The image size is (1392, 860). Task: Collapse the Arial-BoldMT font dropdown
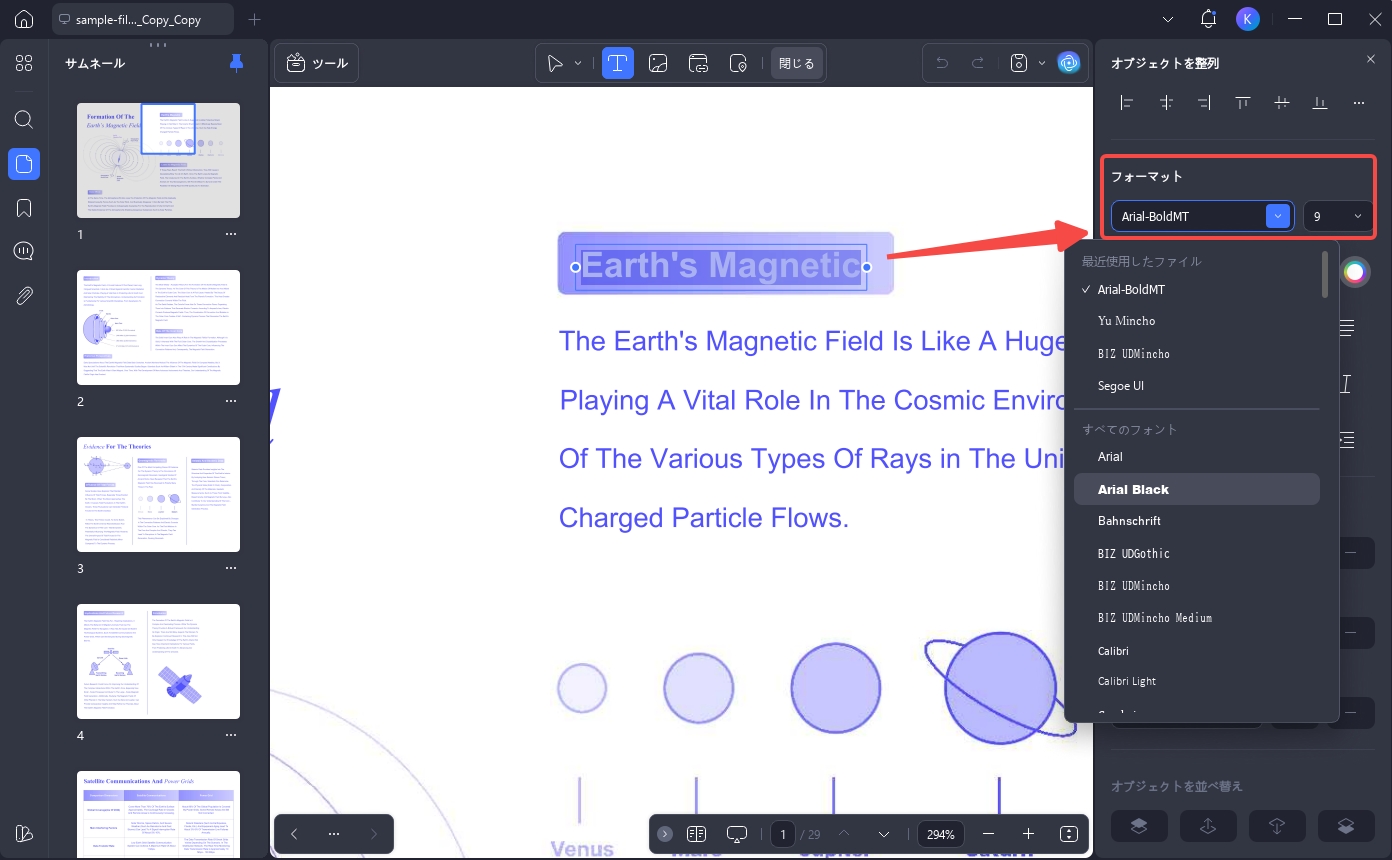tap(1278, 216)
